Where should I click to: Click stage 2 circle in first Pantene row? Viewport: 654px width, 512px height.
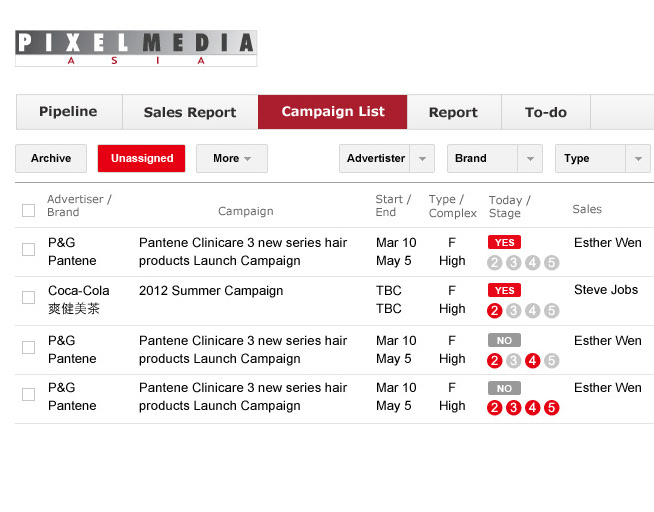pyautogui.click(x=494, y=263)
